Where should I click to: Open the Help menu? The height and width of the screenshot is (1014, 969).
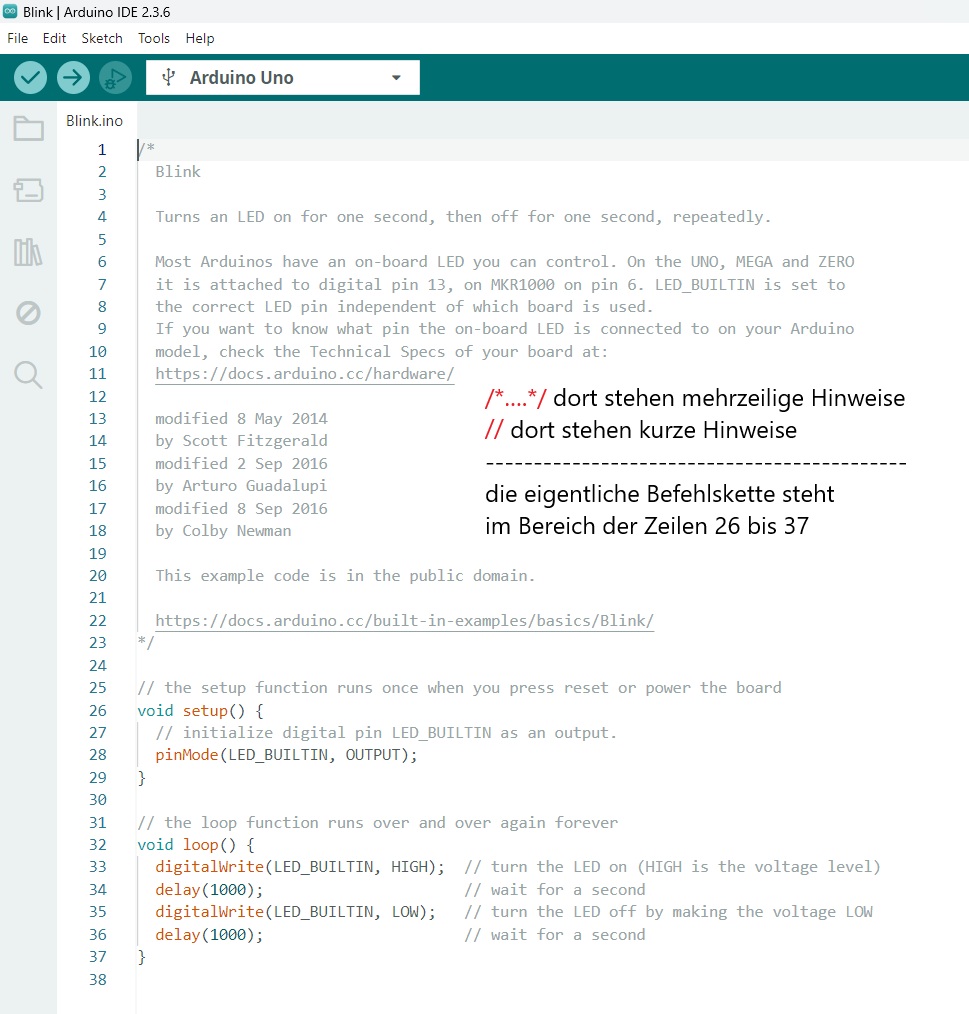(x=199, y=38)
